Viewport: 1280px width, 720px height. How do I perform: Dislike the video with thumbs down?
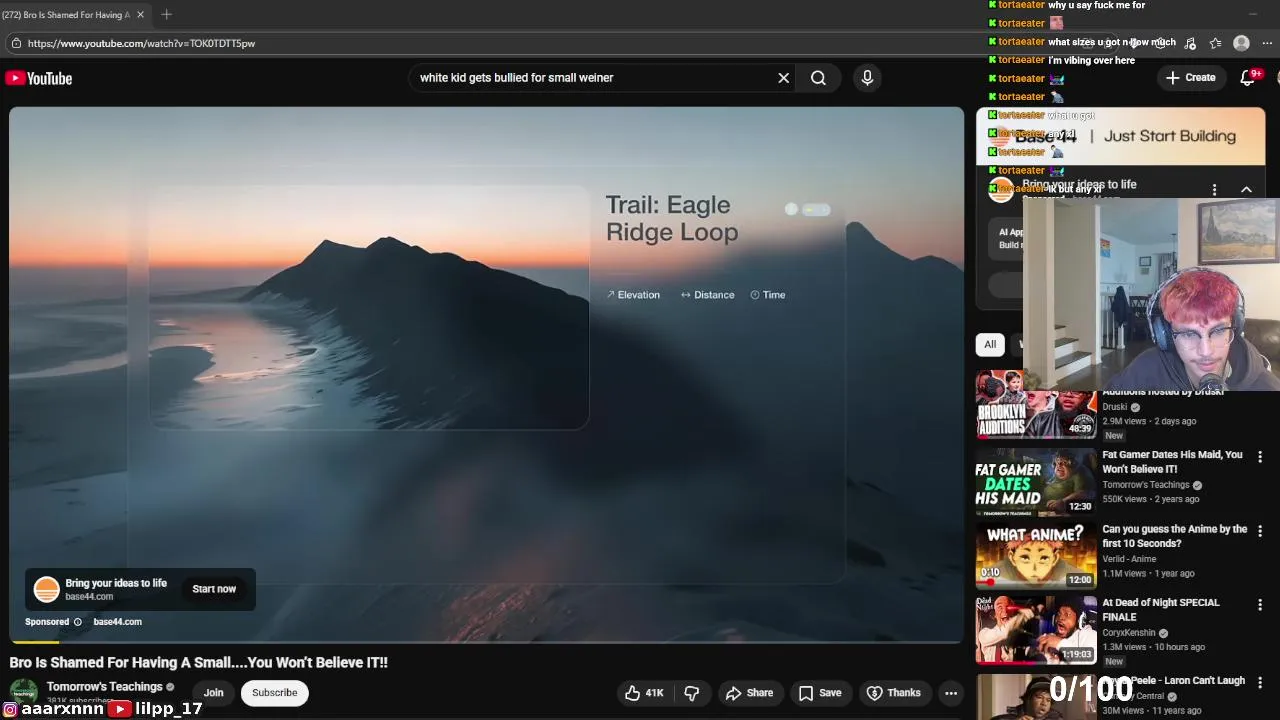point(691,693)
